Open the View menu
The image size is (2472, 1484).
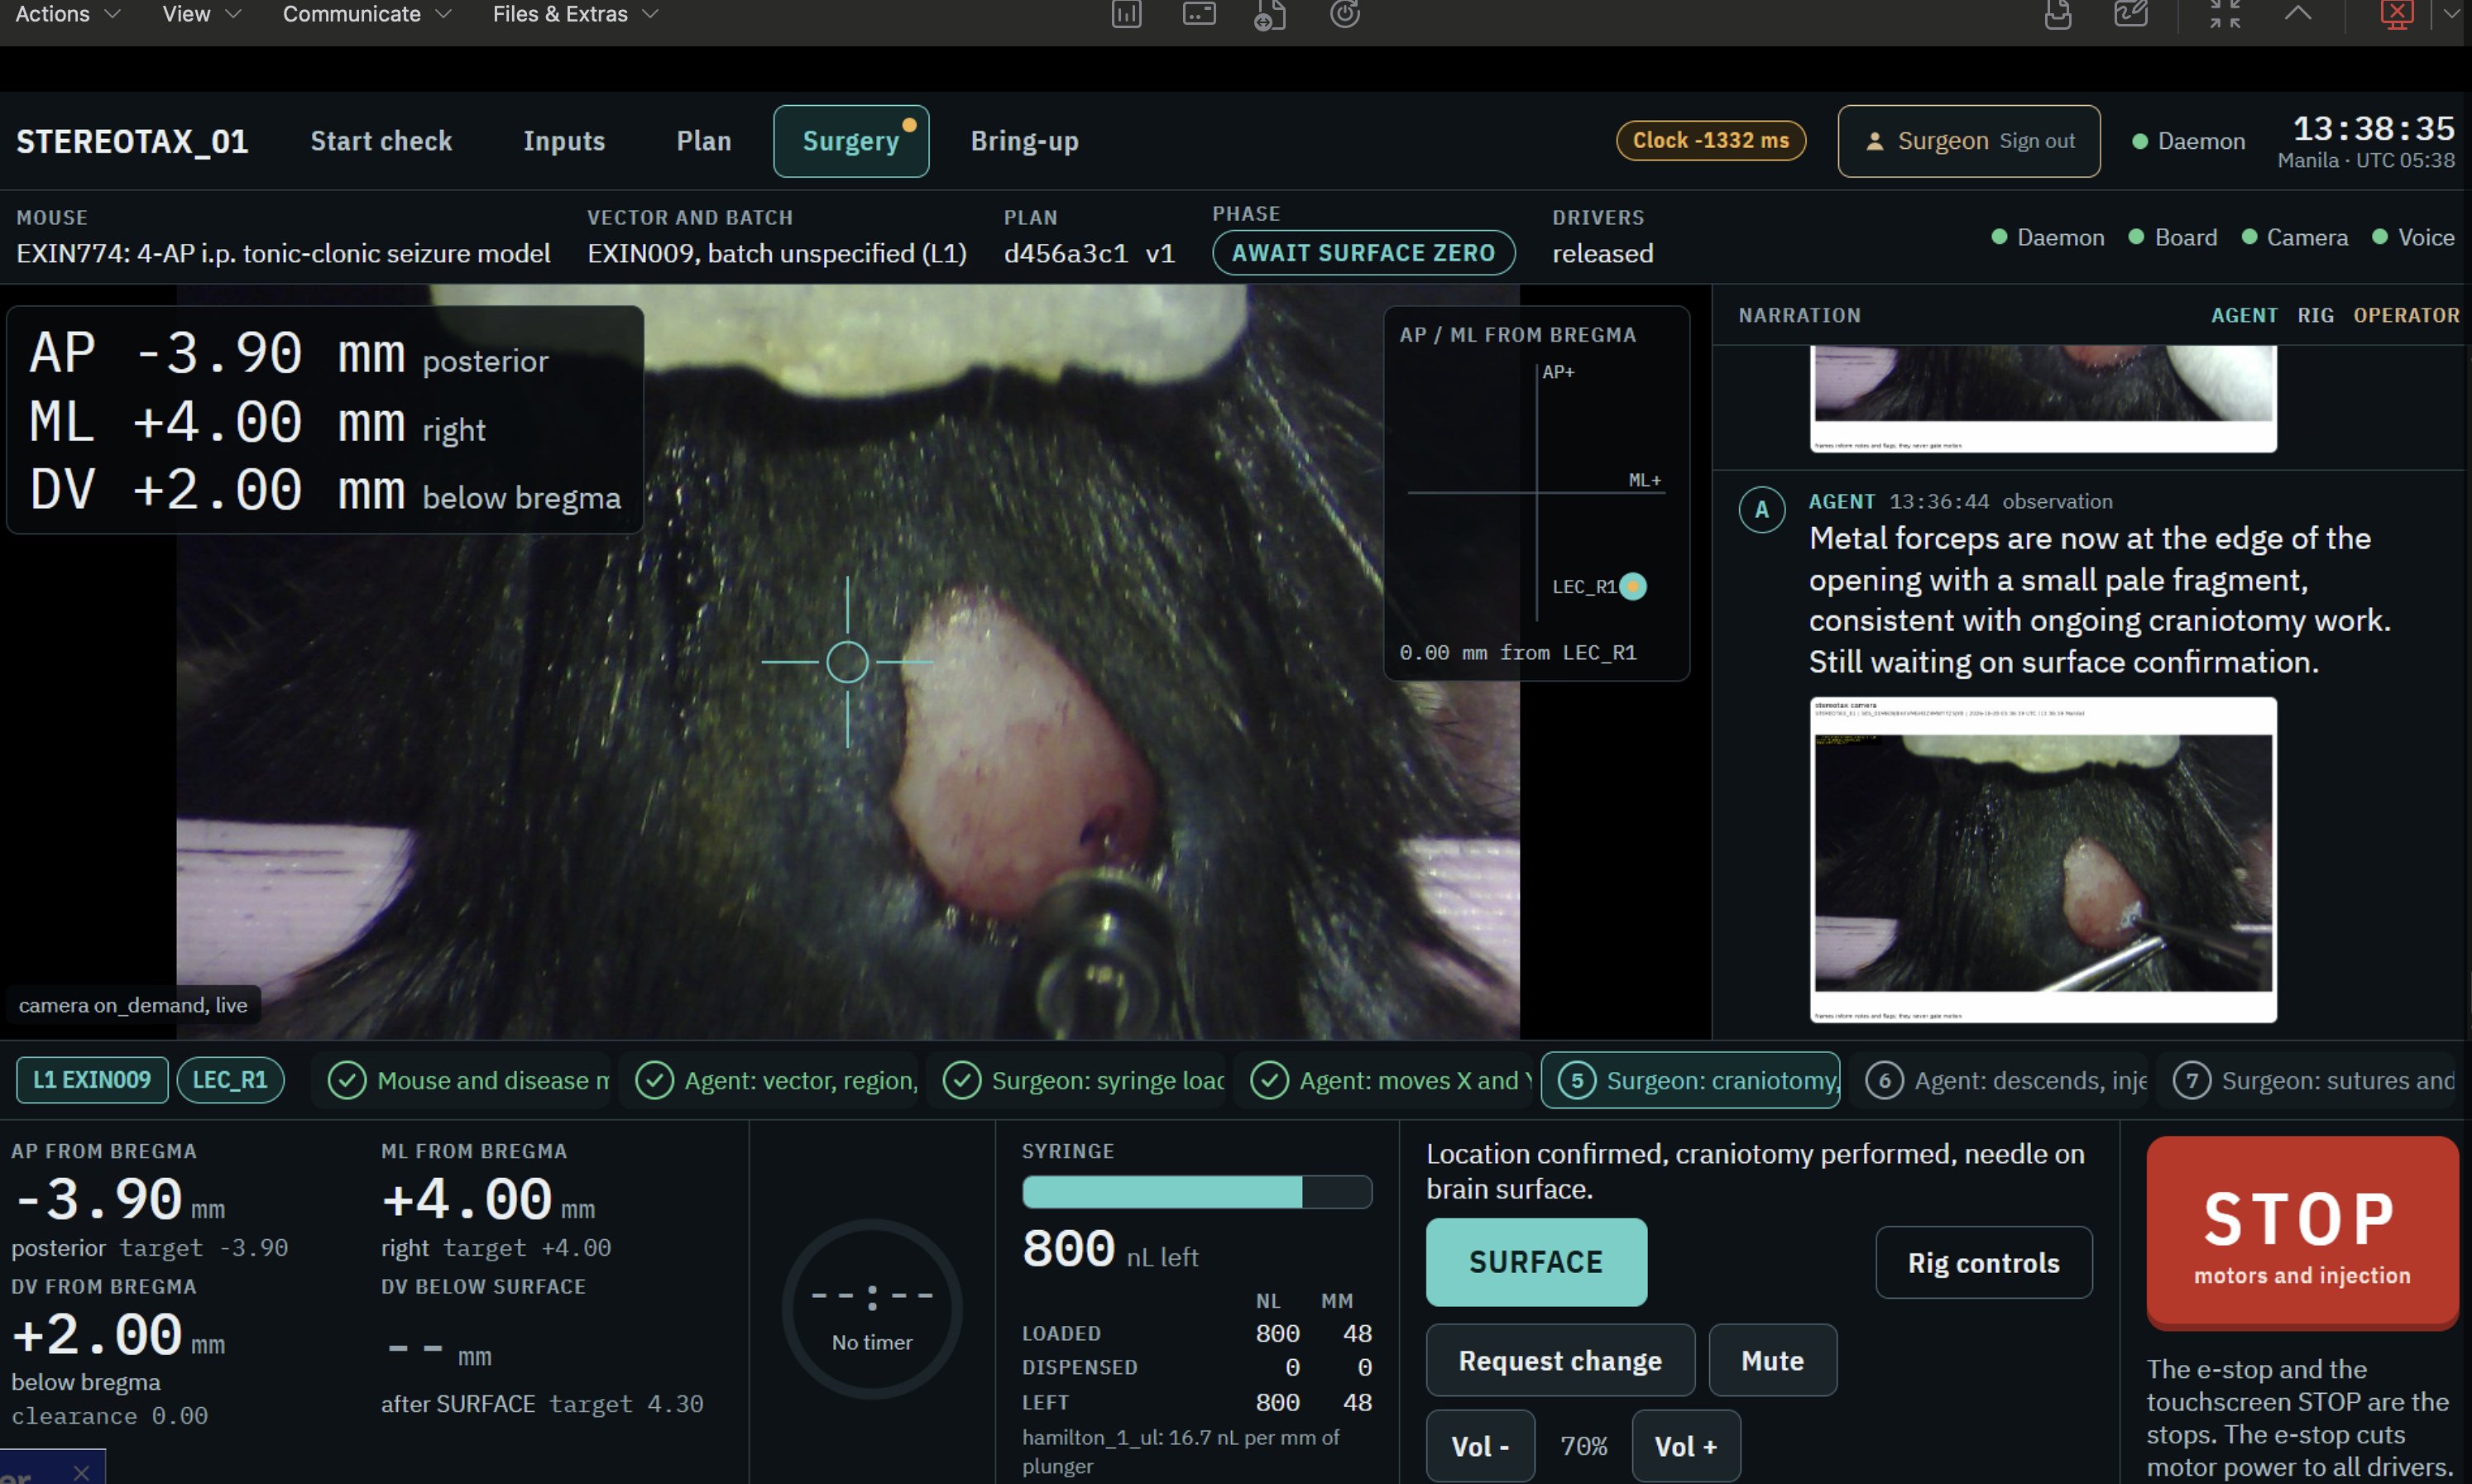pos(201,14)
